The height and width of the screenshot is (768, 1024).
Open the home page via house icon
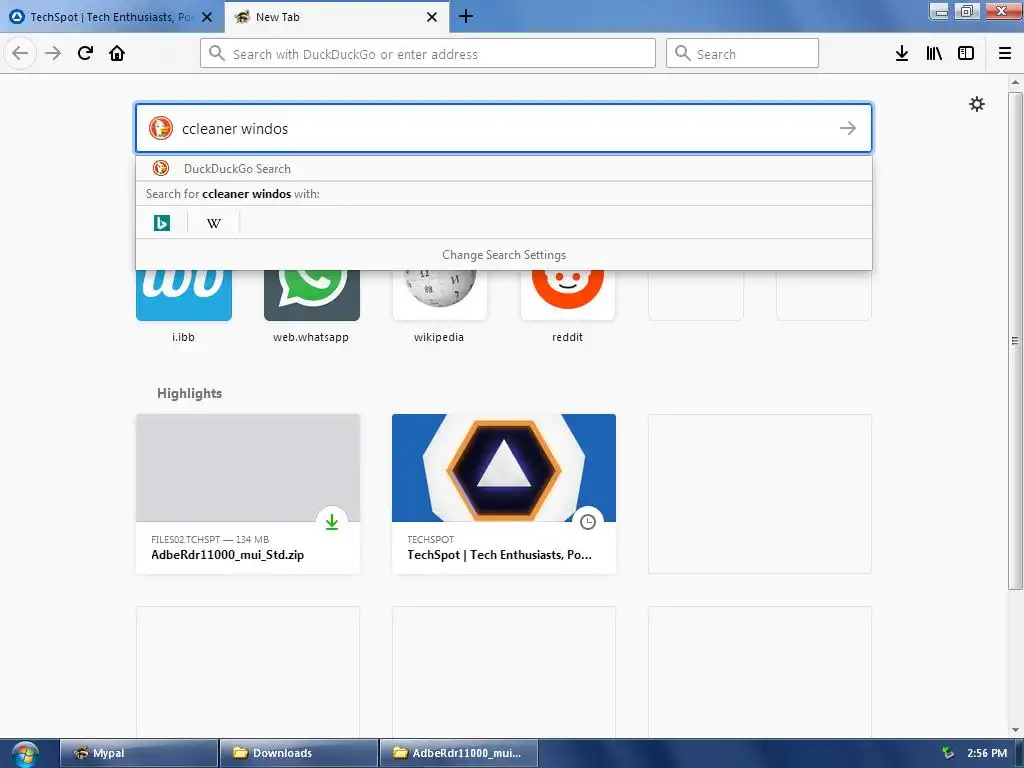tap(117, 53)
